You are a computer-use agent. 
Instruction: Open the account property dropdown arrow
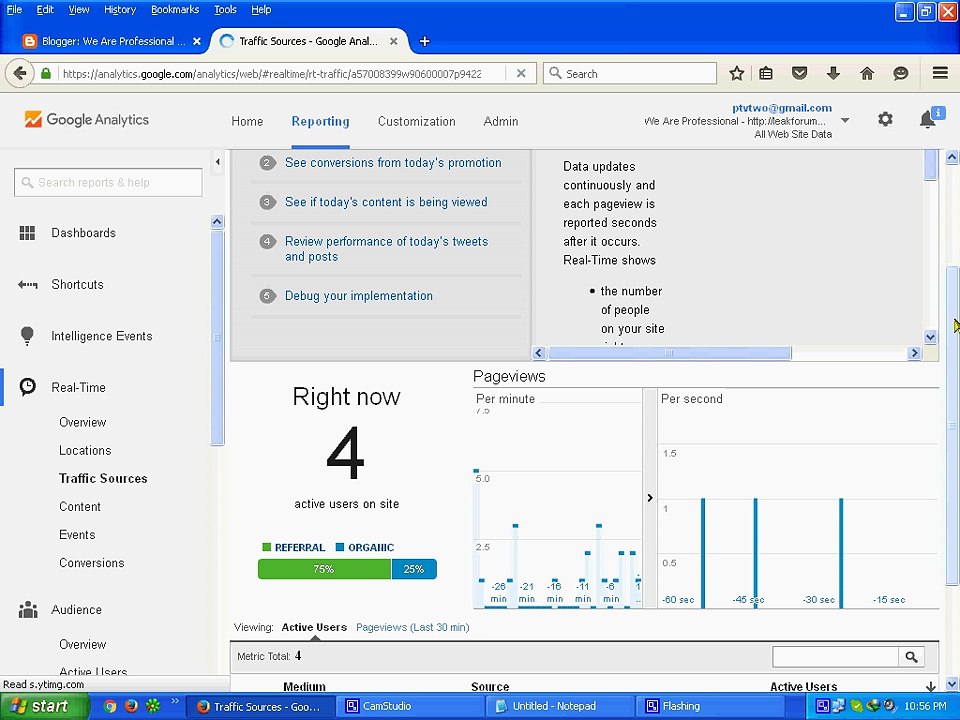coord(845,120)
